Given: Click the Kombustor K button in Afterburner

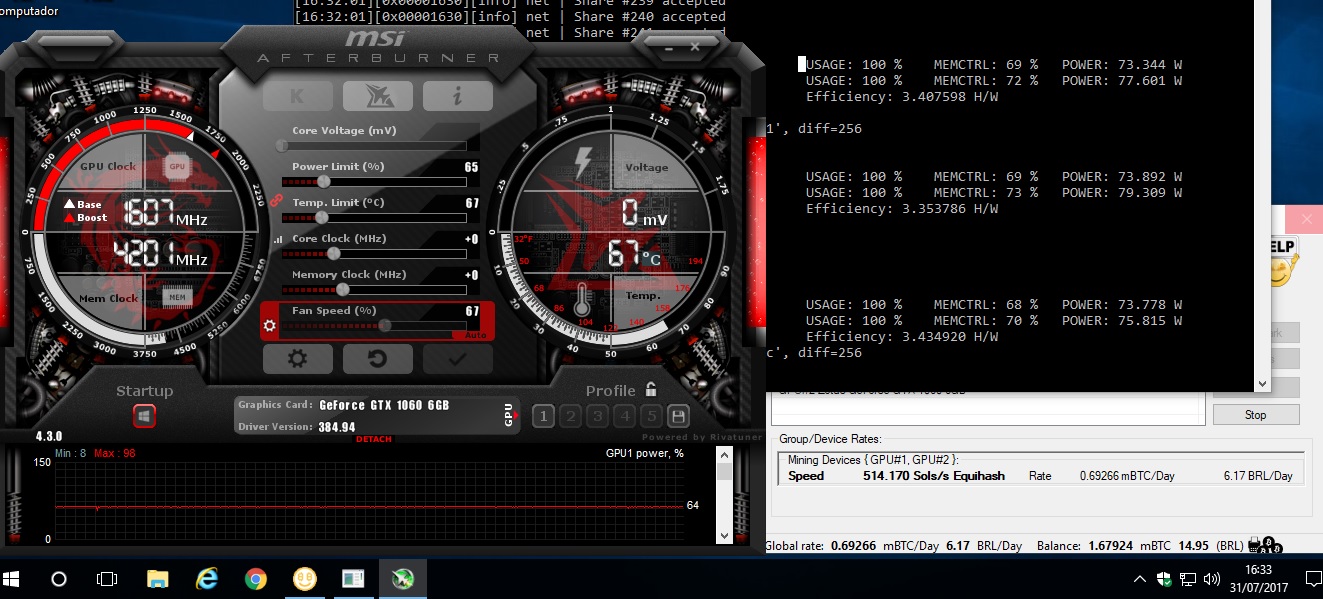Looking at the screenshot, I should pos(297,96).
